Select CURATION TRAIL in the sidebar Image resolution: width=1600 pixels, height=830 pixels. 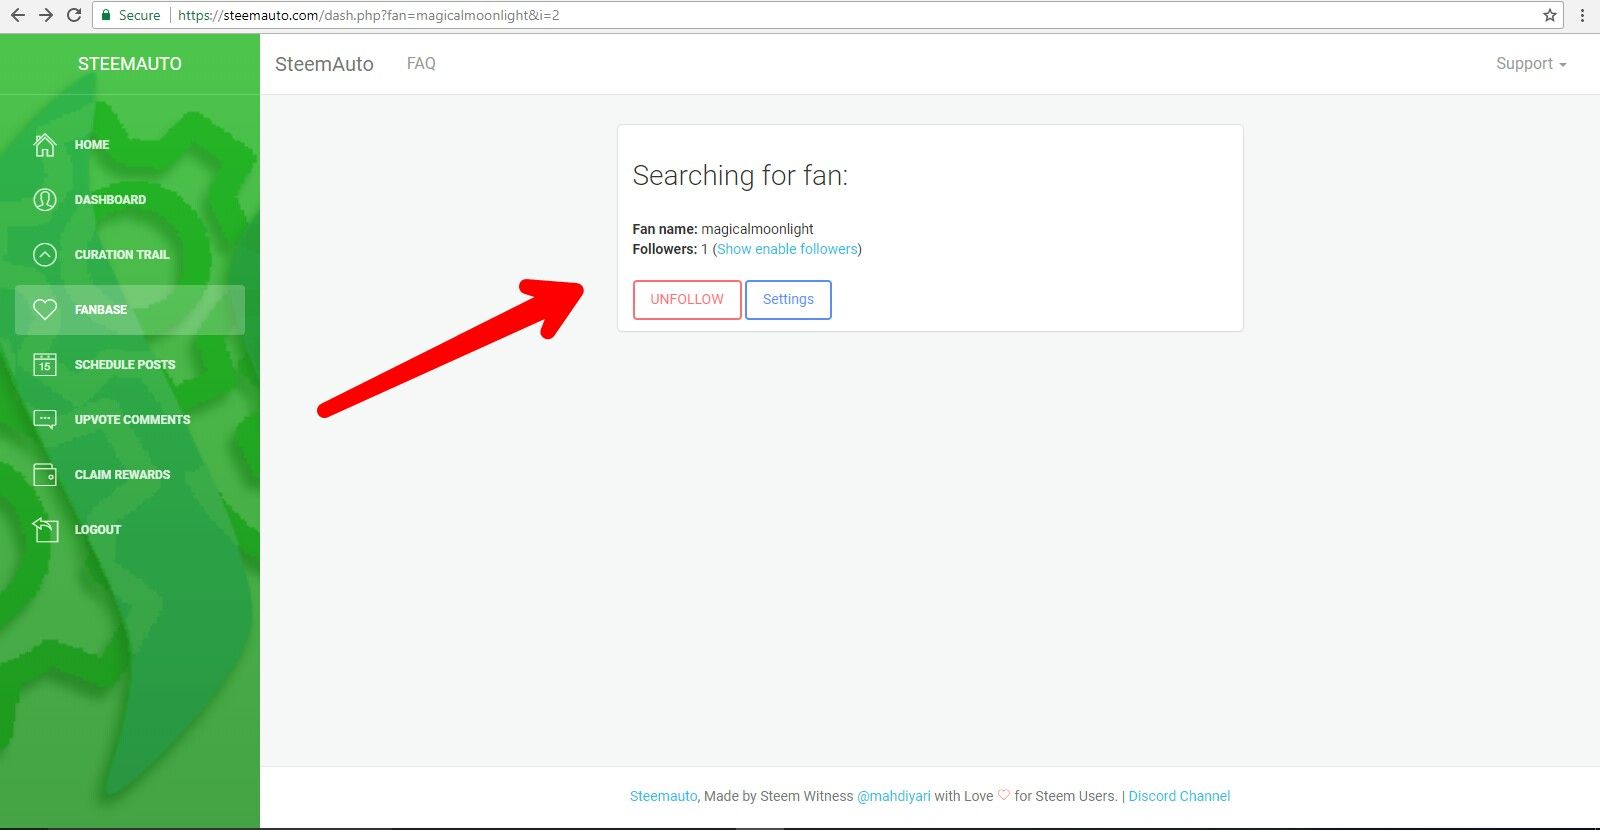(130, 255)
